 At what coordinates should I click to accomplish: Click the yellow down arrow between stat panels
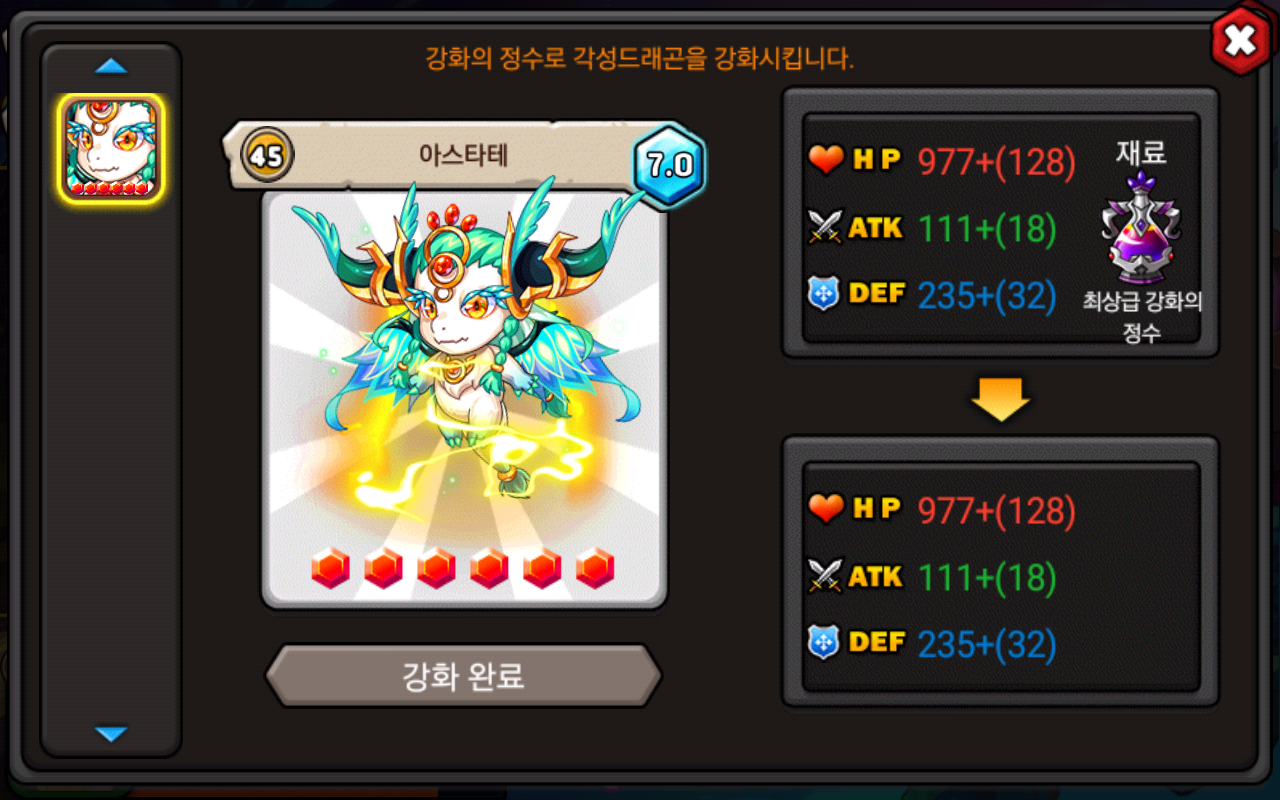1000,398
